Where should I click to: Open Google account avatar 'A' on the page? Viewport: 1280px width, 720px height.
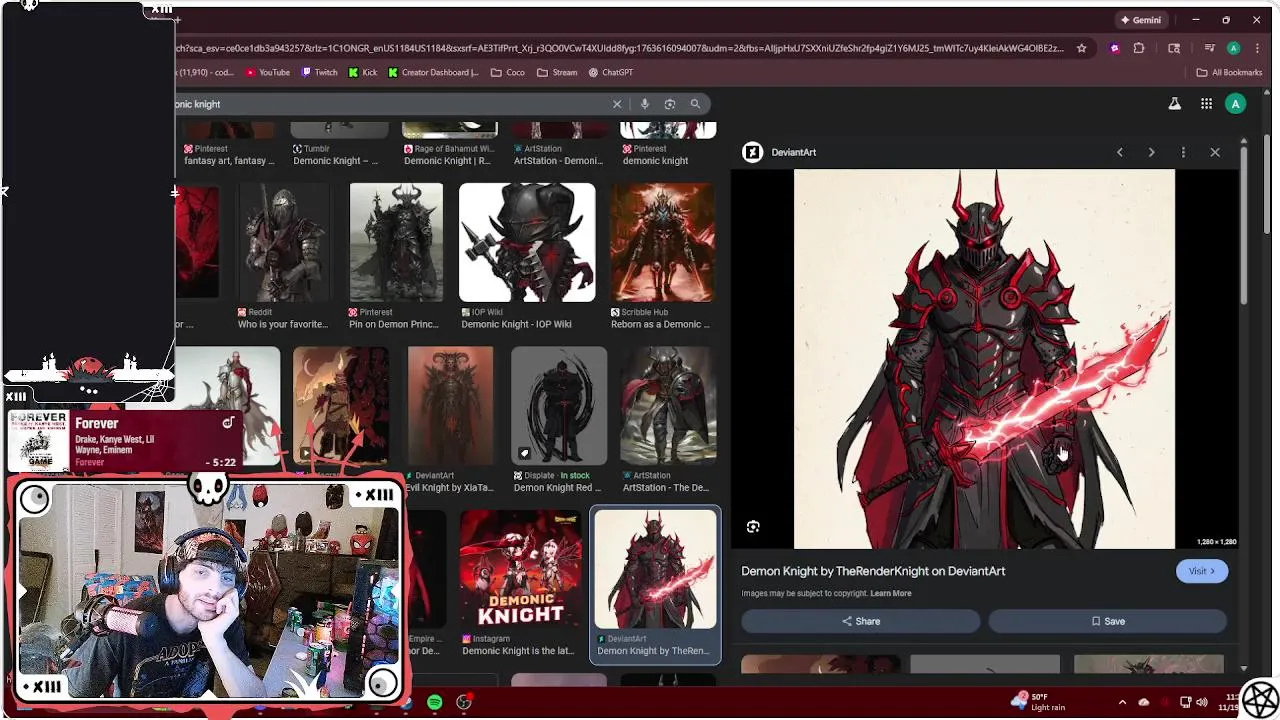click(1236, 104)
